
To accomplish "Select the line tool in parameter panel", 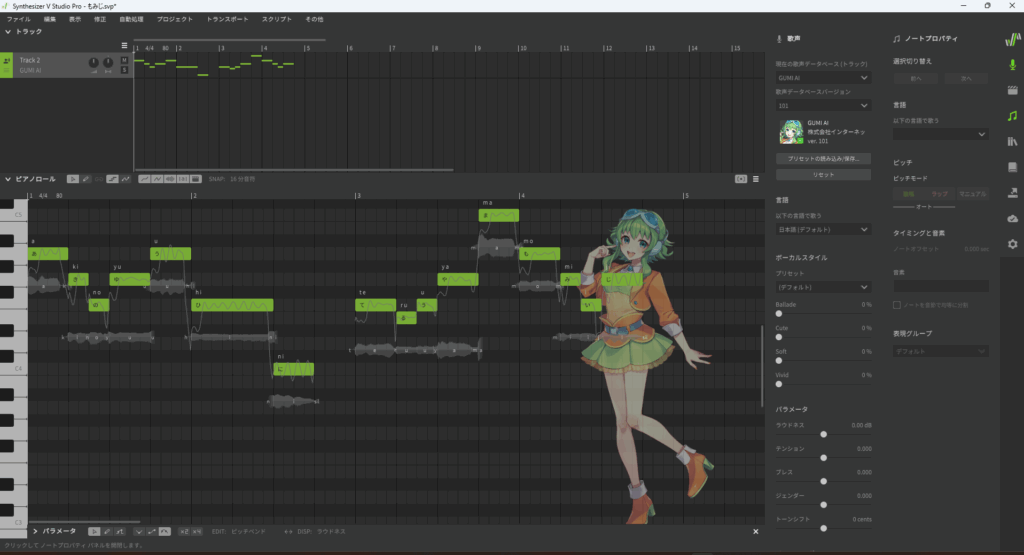I will pos(120,531).
